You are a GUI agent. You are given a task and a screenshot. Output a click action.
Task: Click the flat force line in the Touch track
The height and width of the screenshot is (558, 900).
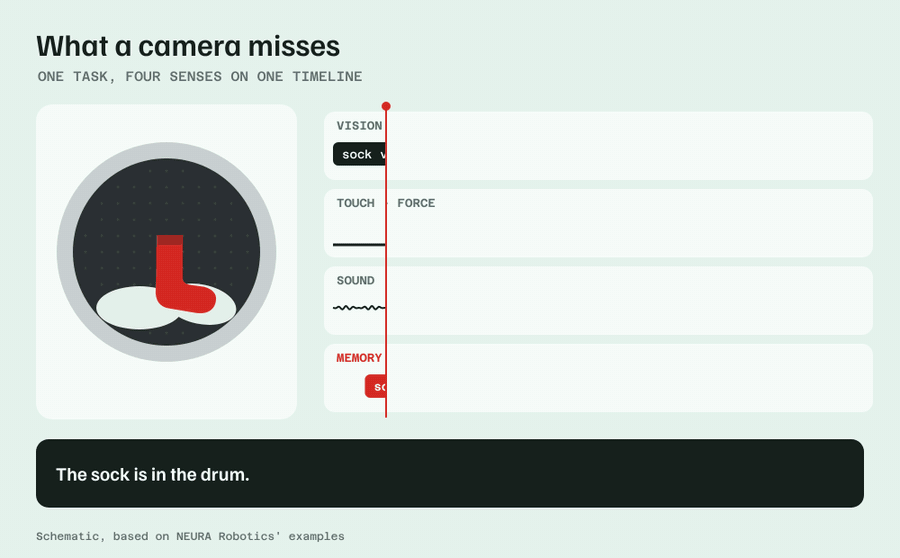point(359,245)
